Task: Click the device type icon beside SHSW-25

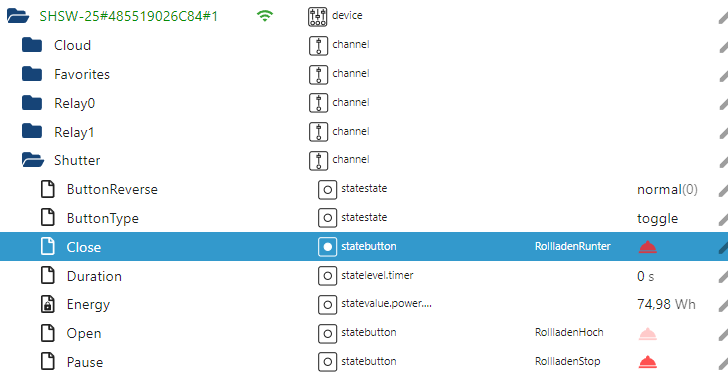Action: tap(318, 16)
